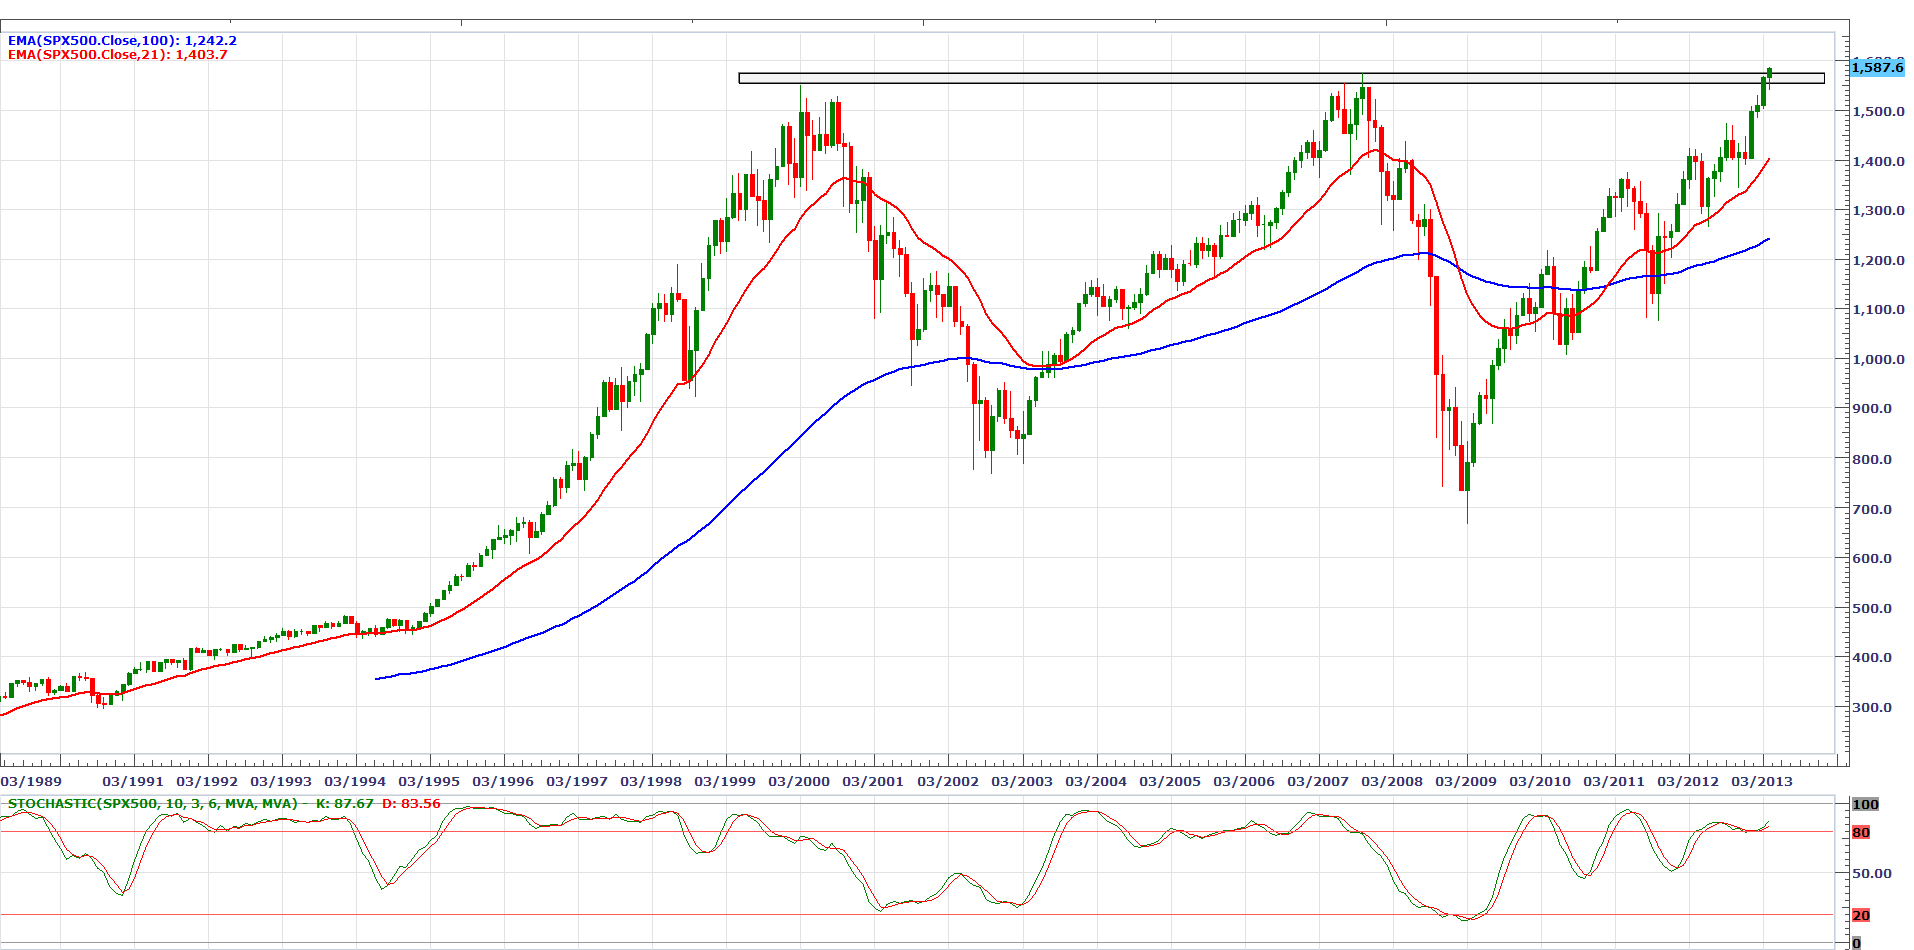
Task: Click the red 80 overbought level tag
Action: click(1861, 832)
